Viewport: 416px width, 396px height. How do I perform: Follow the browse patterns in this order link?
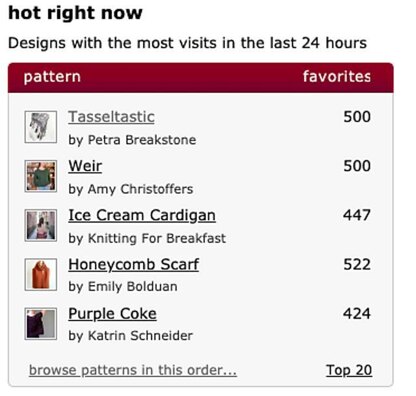pos(133,370)
